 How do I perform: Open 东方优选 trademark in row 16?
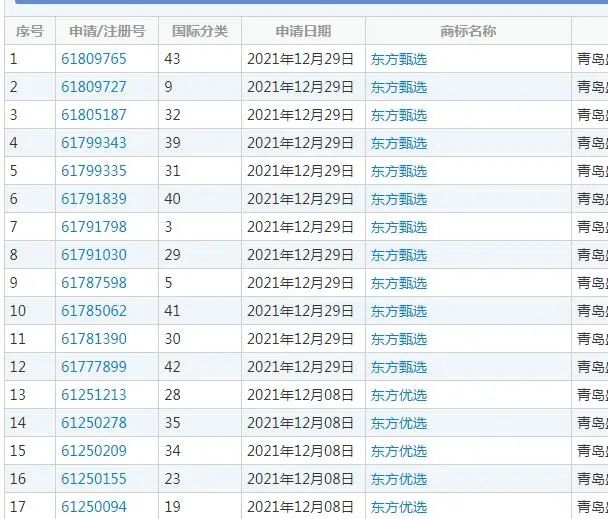(x=399, y=479)
